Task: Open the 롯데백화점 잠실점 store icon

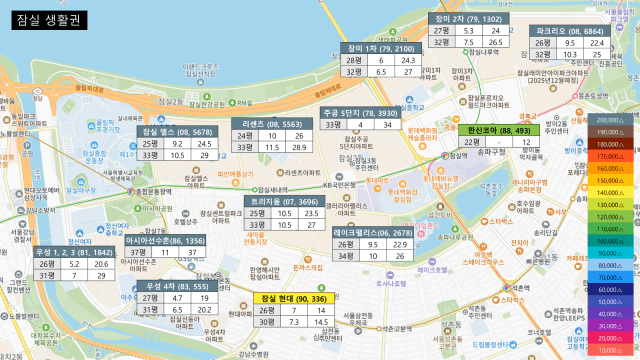Action: [x=402, y=184]
